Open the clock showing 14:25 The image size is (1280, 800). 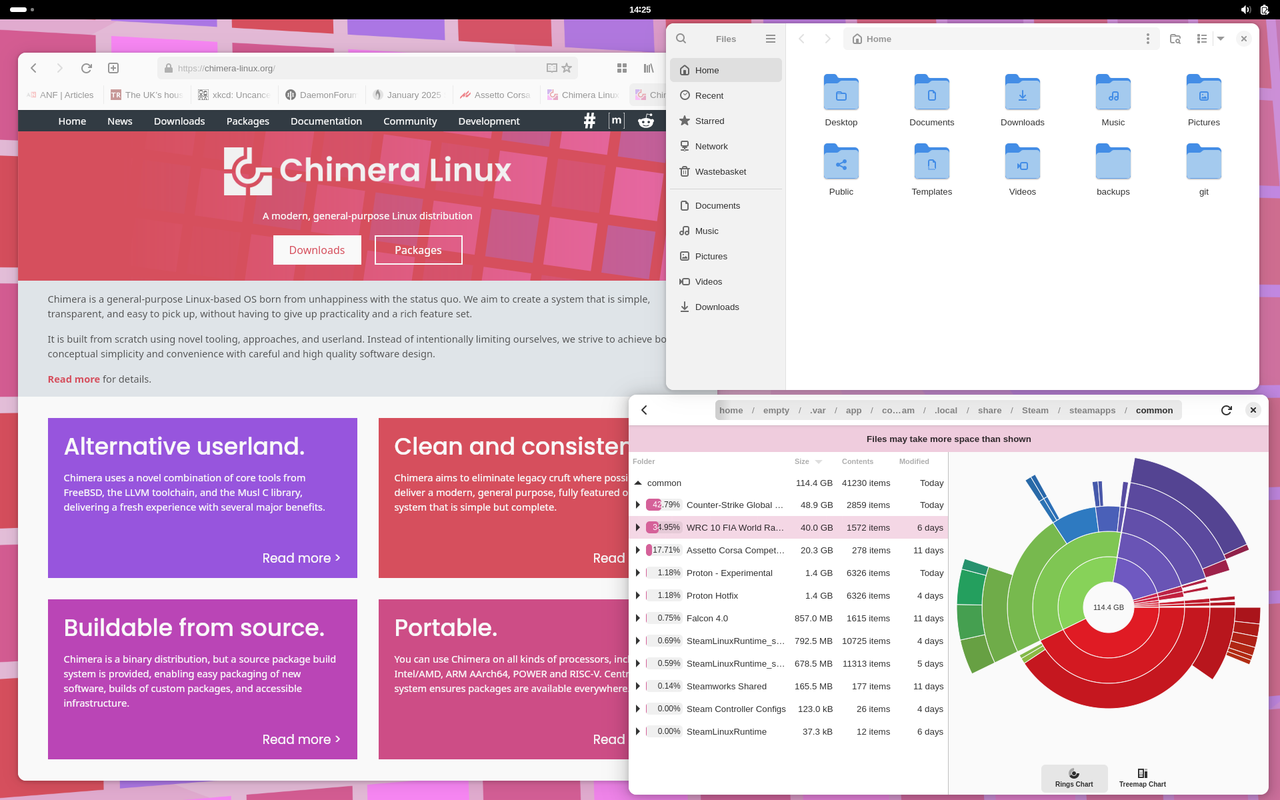640,9
